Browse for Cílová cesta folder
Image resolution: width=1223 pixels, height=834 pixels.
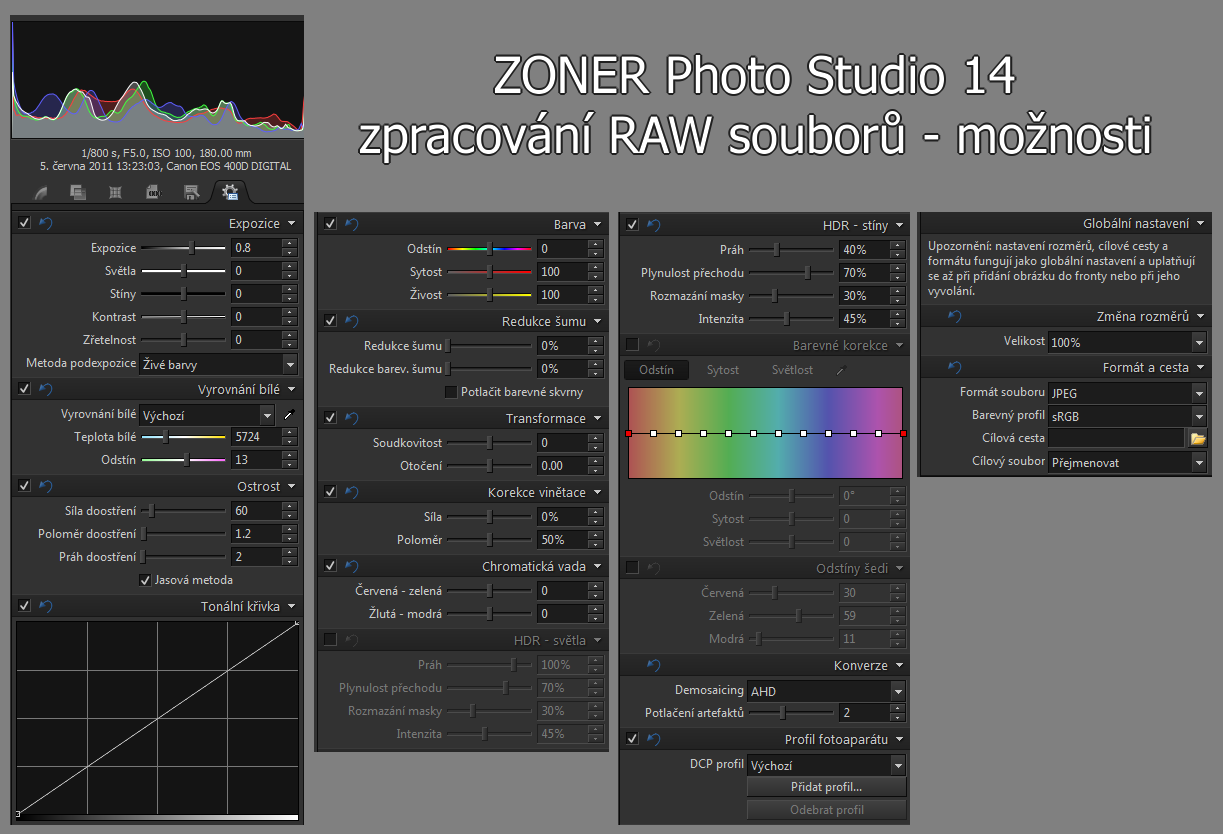click(x=1197, y=438)
